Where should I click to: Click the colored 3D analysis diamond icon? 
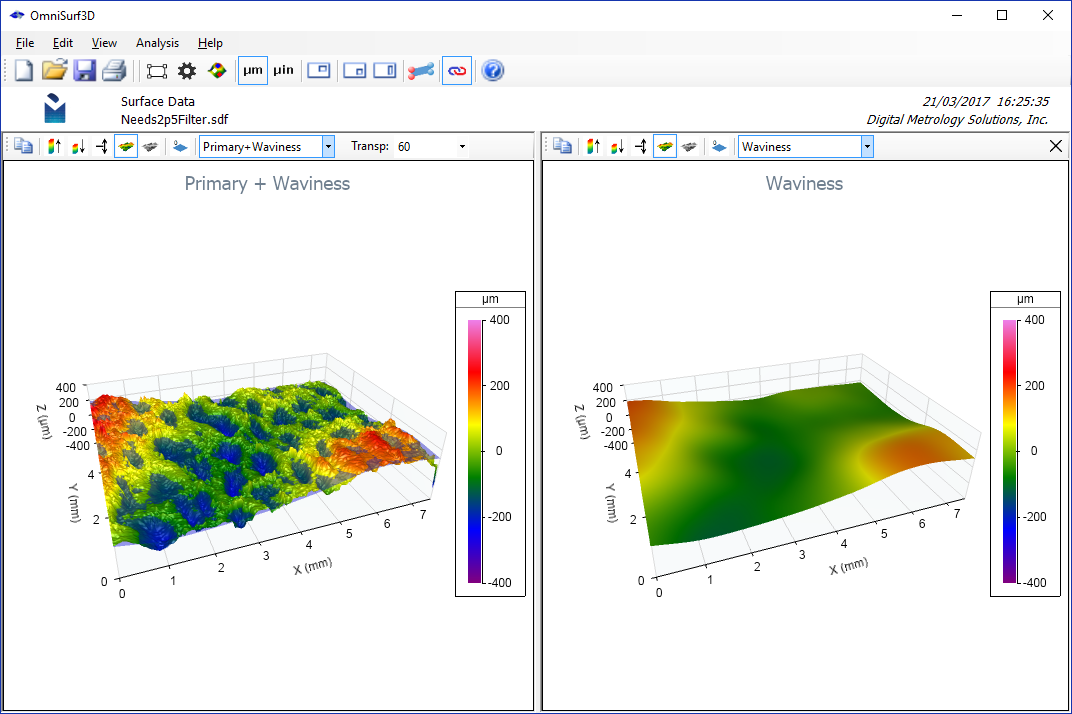pos(217,70)
